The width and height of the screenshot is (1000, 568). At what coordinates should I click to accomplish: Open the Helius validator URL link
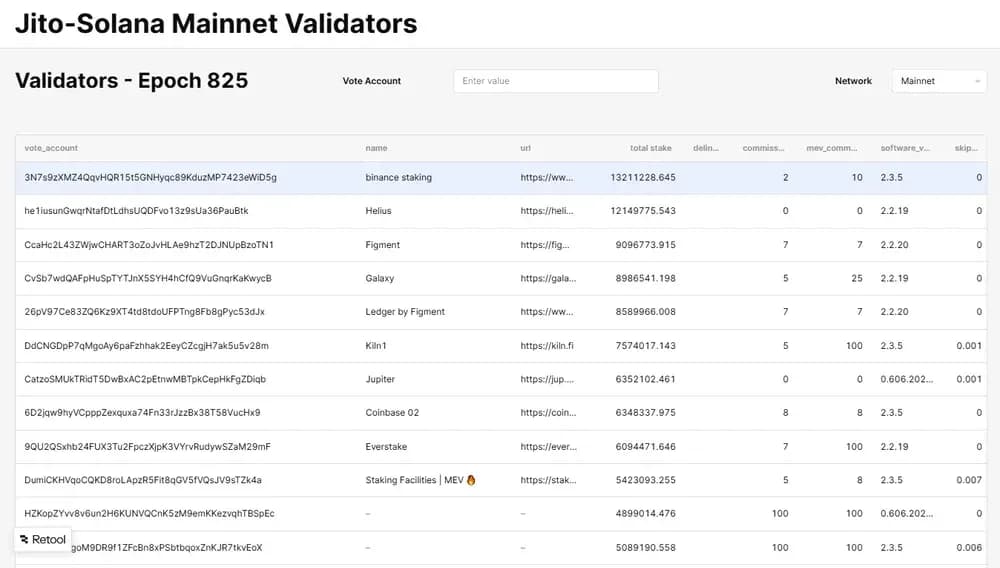coord(547,211)
